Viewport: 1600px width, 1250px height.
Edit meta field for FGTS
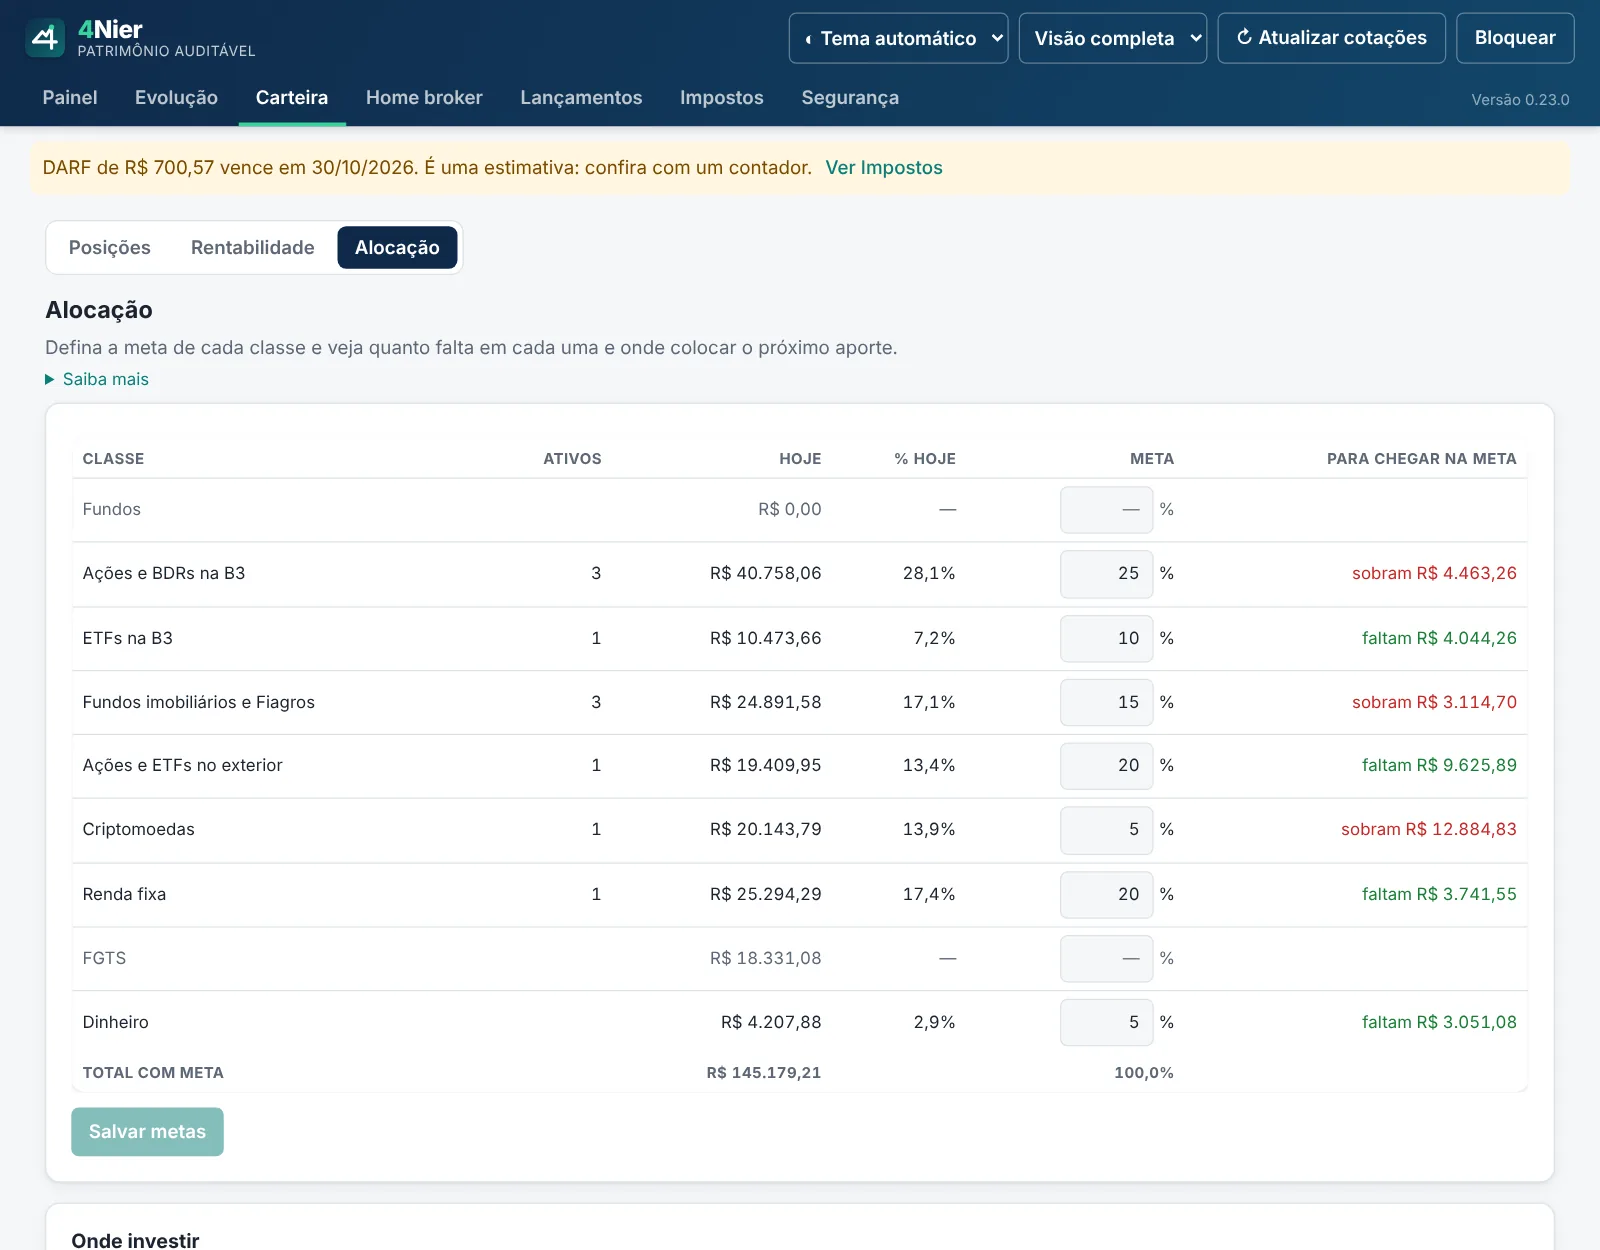click(1106, 959)
